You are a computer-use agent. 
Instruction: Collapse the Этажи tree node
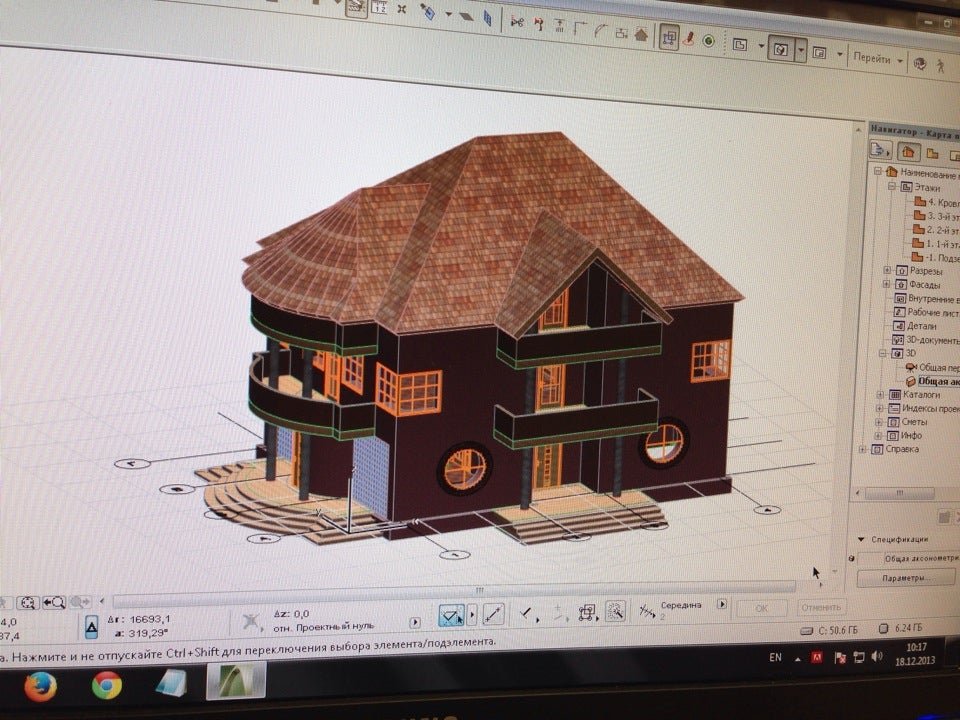coord(891,186)
